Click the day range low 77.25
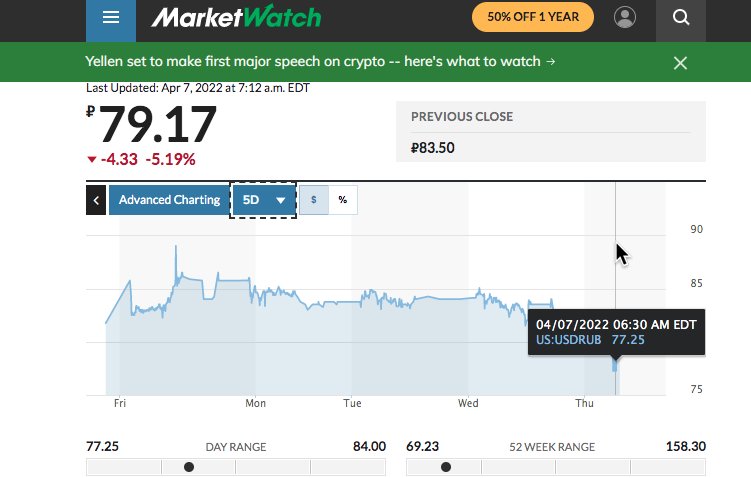 [x=102, y=447]
